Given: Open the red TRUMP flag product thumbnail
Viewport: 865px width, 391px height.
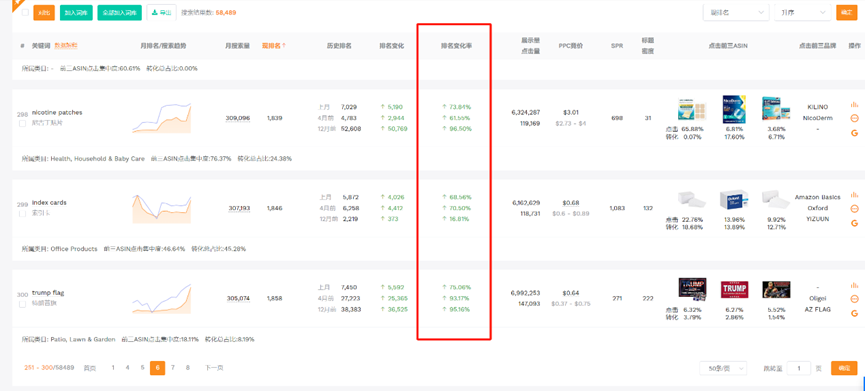Looking at the screenshot, I should (735, 289).
